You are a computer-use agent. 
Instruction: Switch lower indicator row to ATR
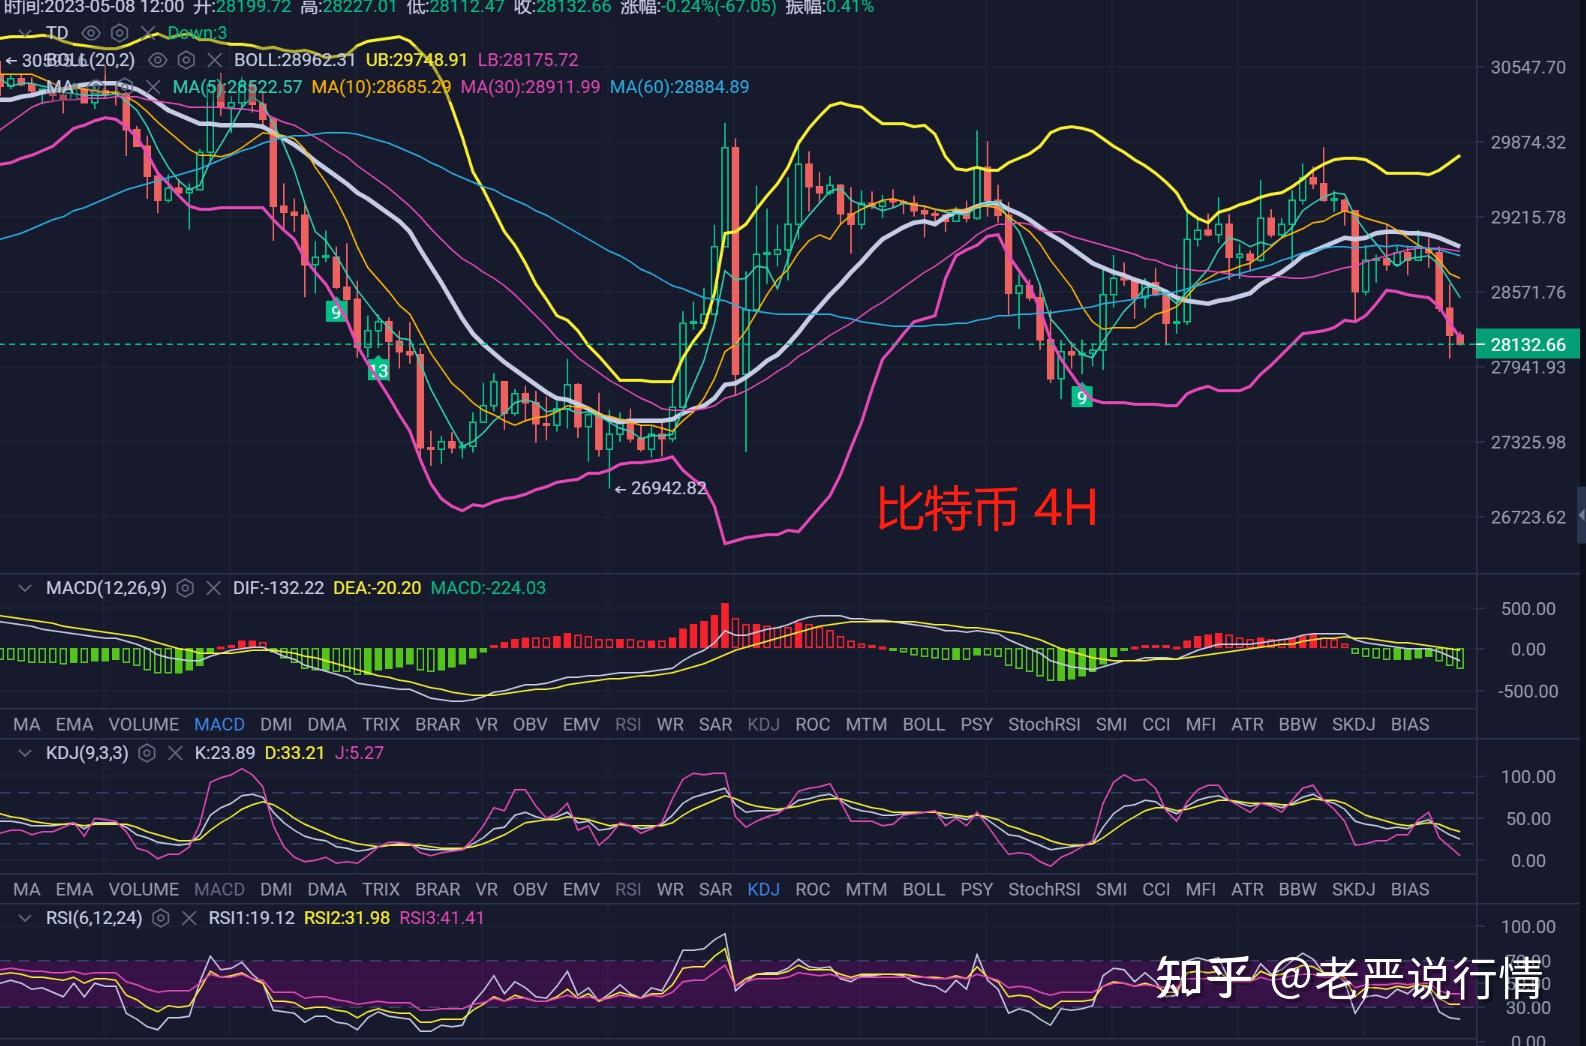1247,889
